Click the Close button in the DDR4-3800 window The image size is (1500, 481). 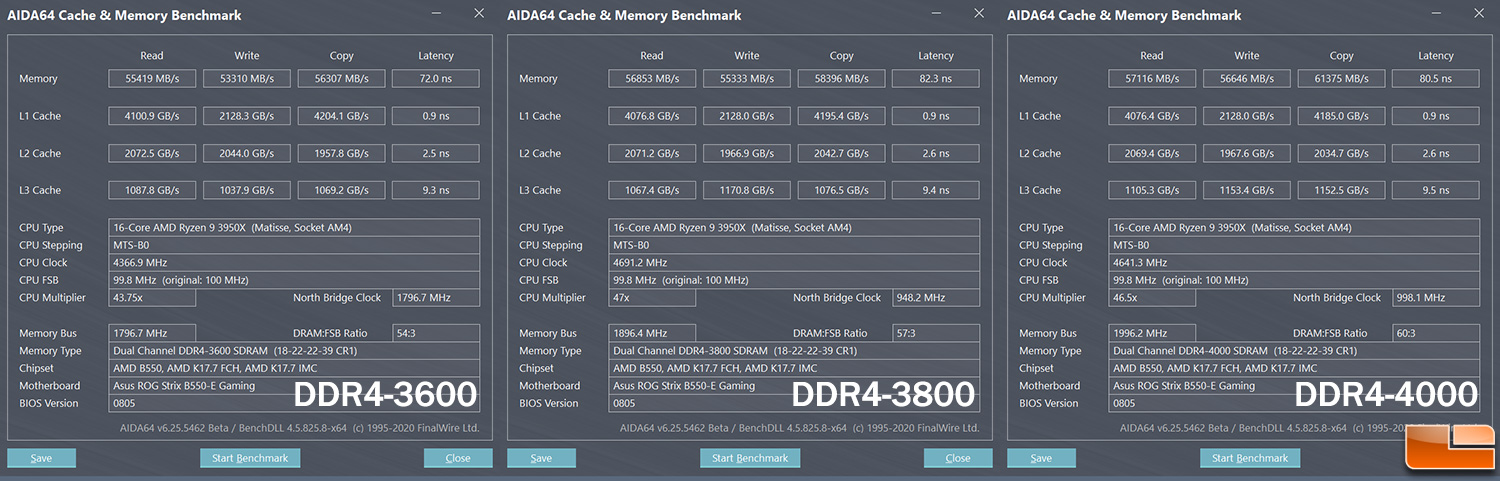pyautogui.click(x=958, y=458)
